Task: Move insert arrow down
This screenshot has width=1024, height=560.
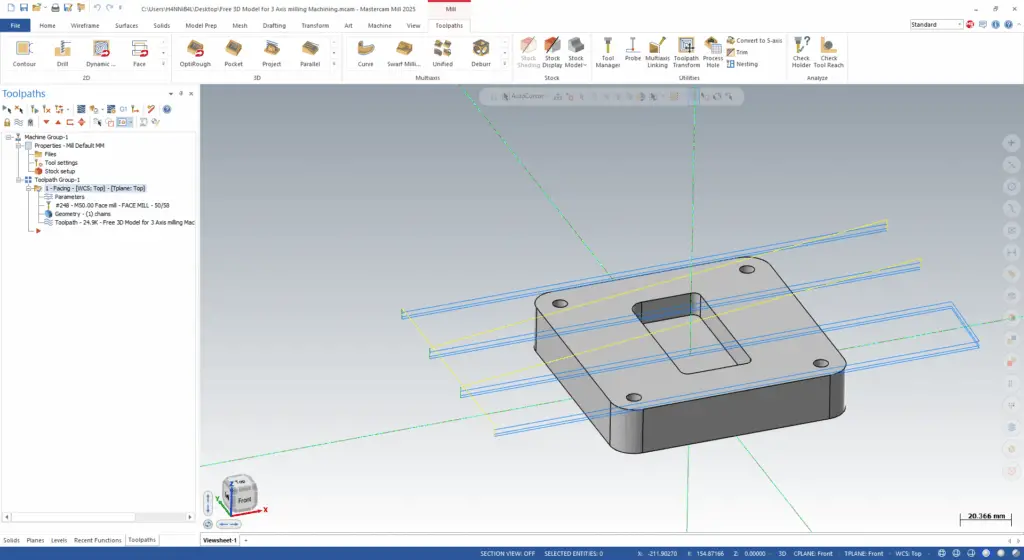Action: (x=46, y=122)
